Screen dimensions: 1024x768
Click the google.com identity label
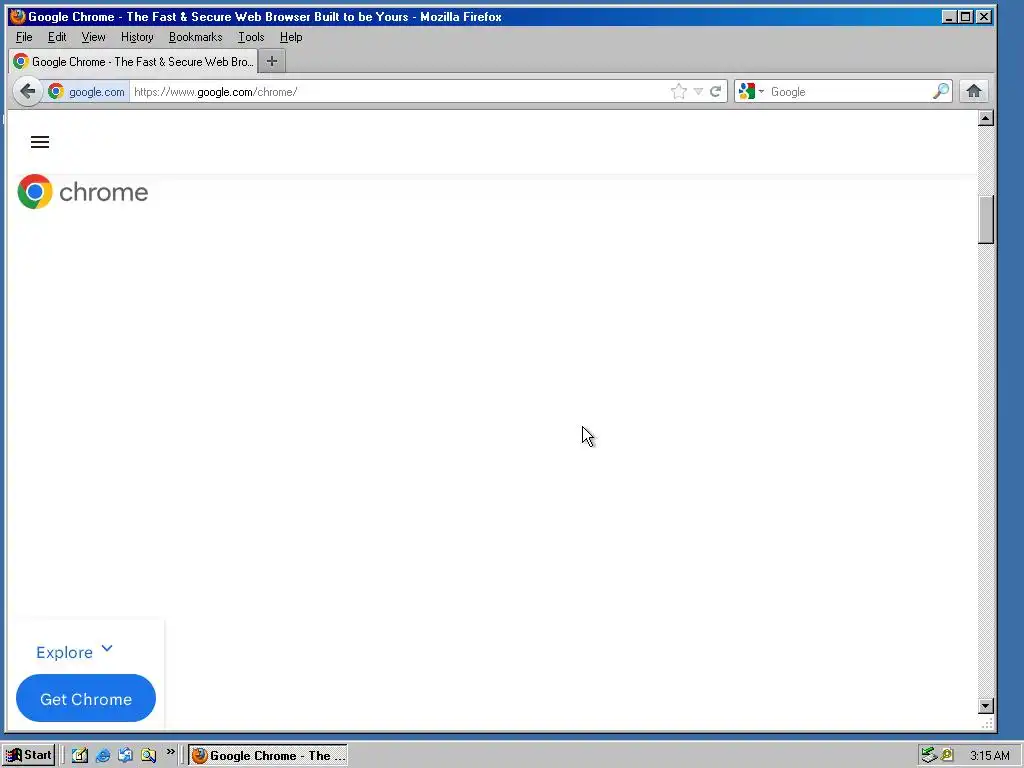coord(97,92)
